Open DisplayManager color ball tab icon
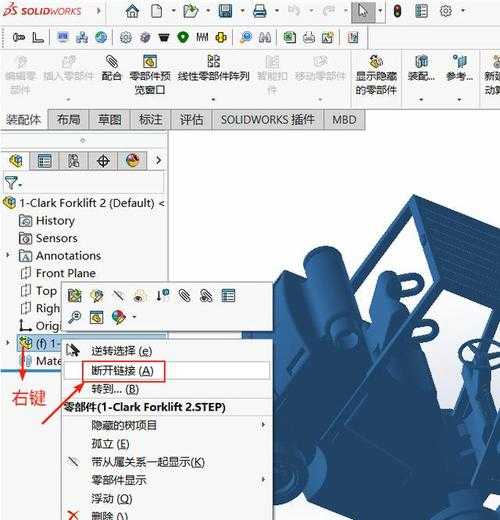This screenshot has height=520, width=500. [132, 161]
